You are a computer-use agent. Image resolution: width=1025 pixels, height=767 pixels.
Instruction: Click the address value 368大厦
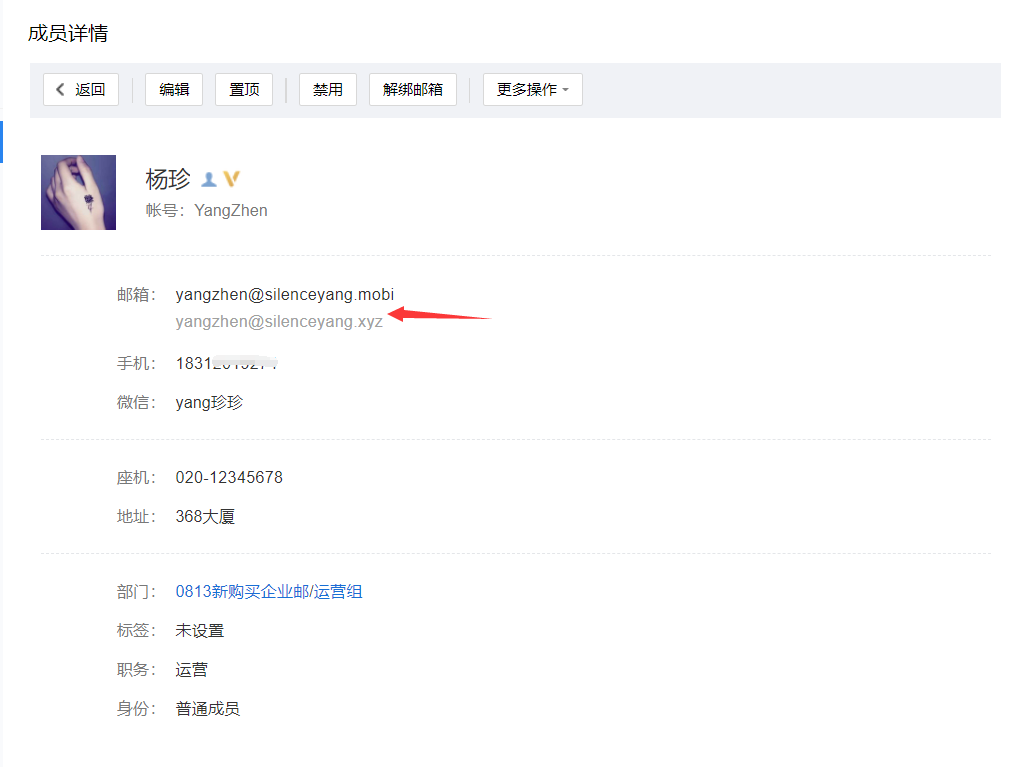205,516
